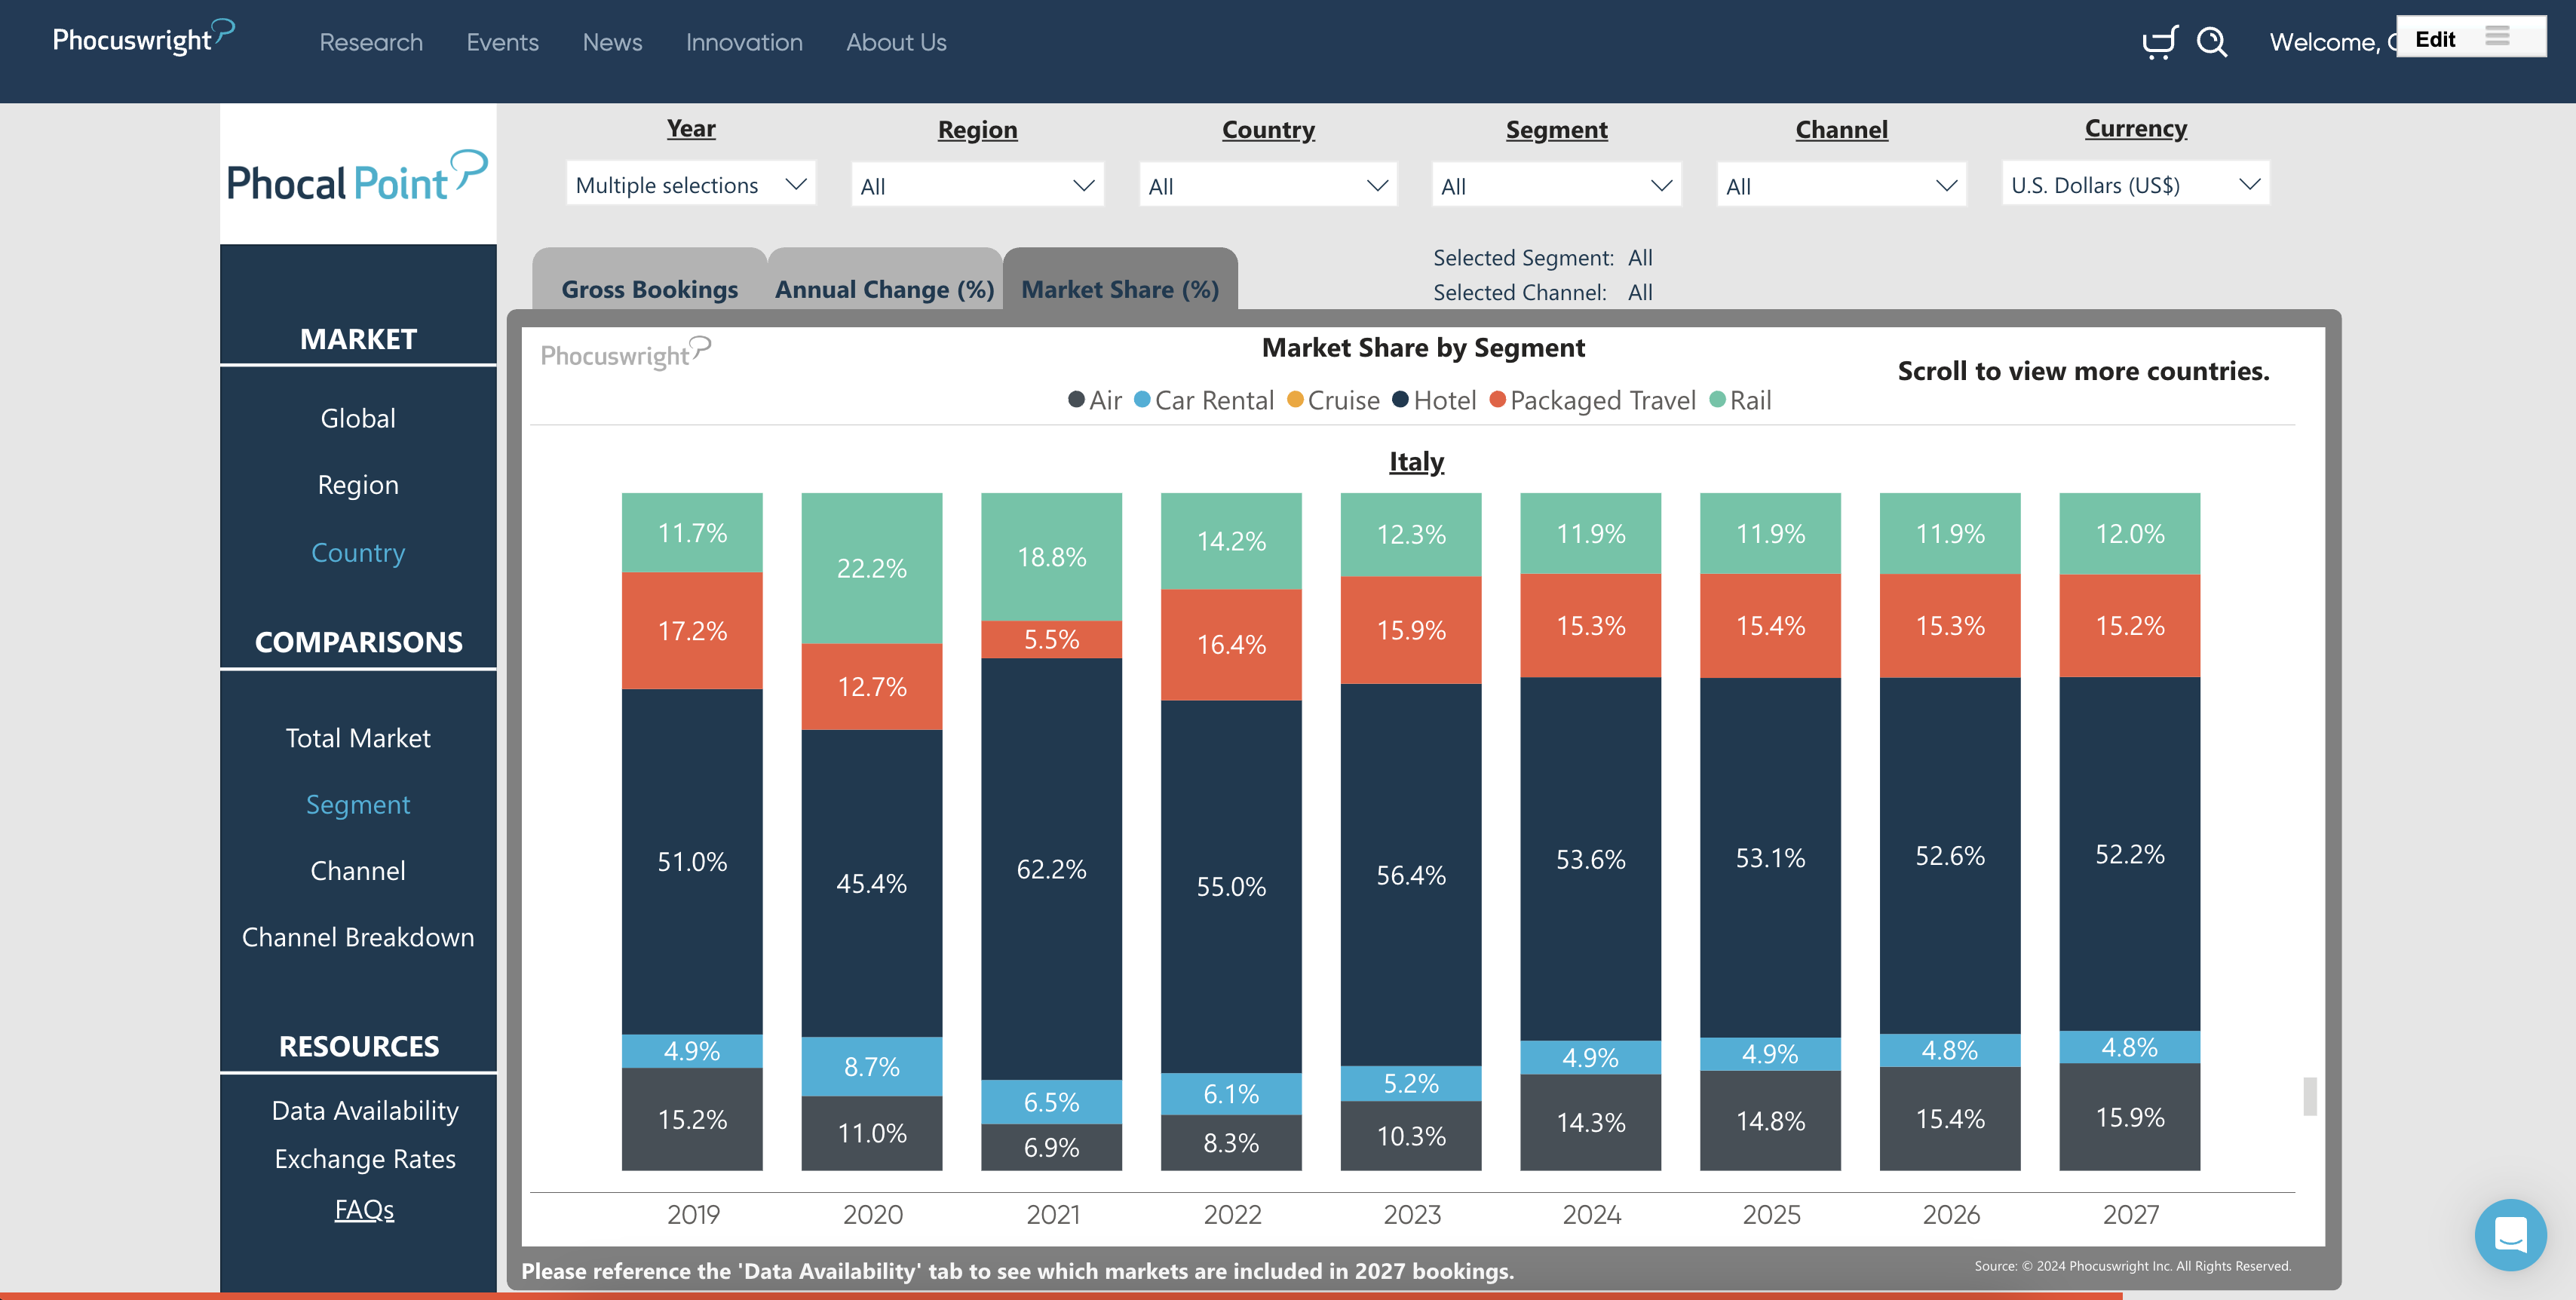Open the hamburger menu next to Edit
Image resolution: width=2576 pixels, height=1300 pixels.
coord(2497,36)
